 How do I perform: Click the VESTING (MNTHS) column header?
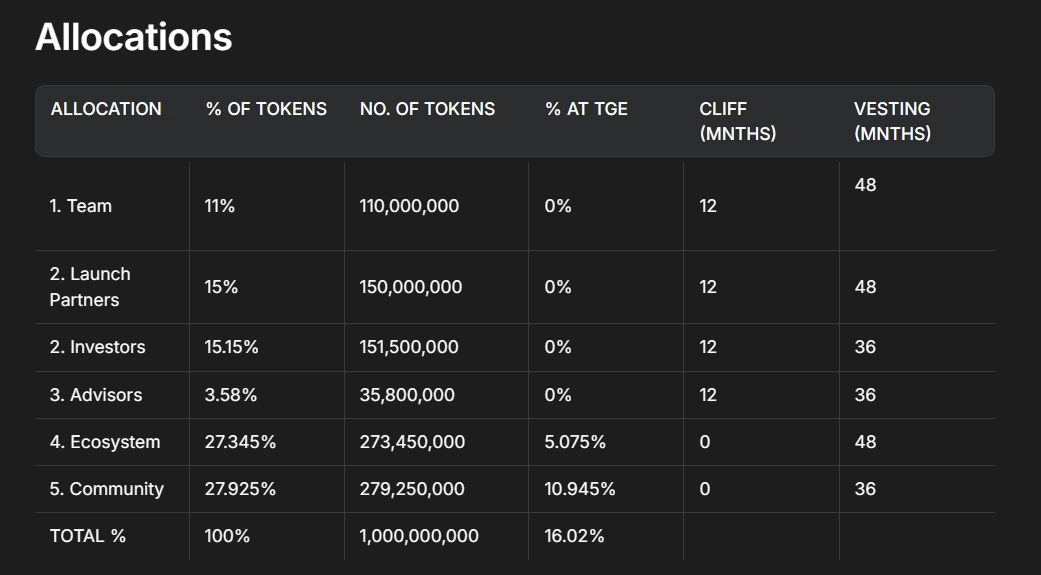[892, 121]
